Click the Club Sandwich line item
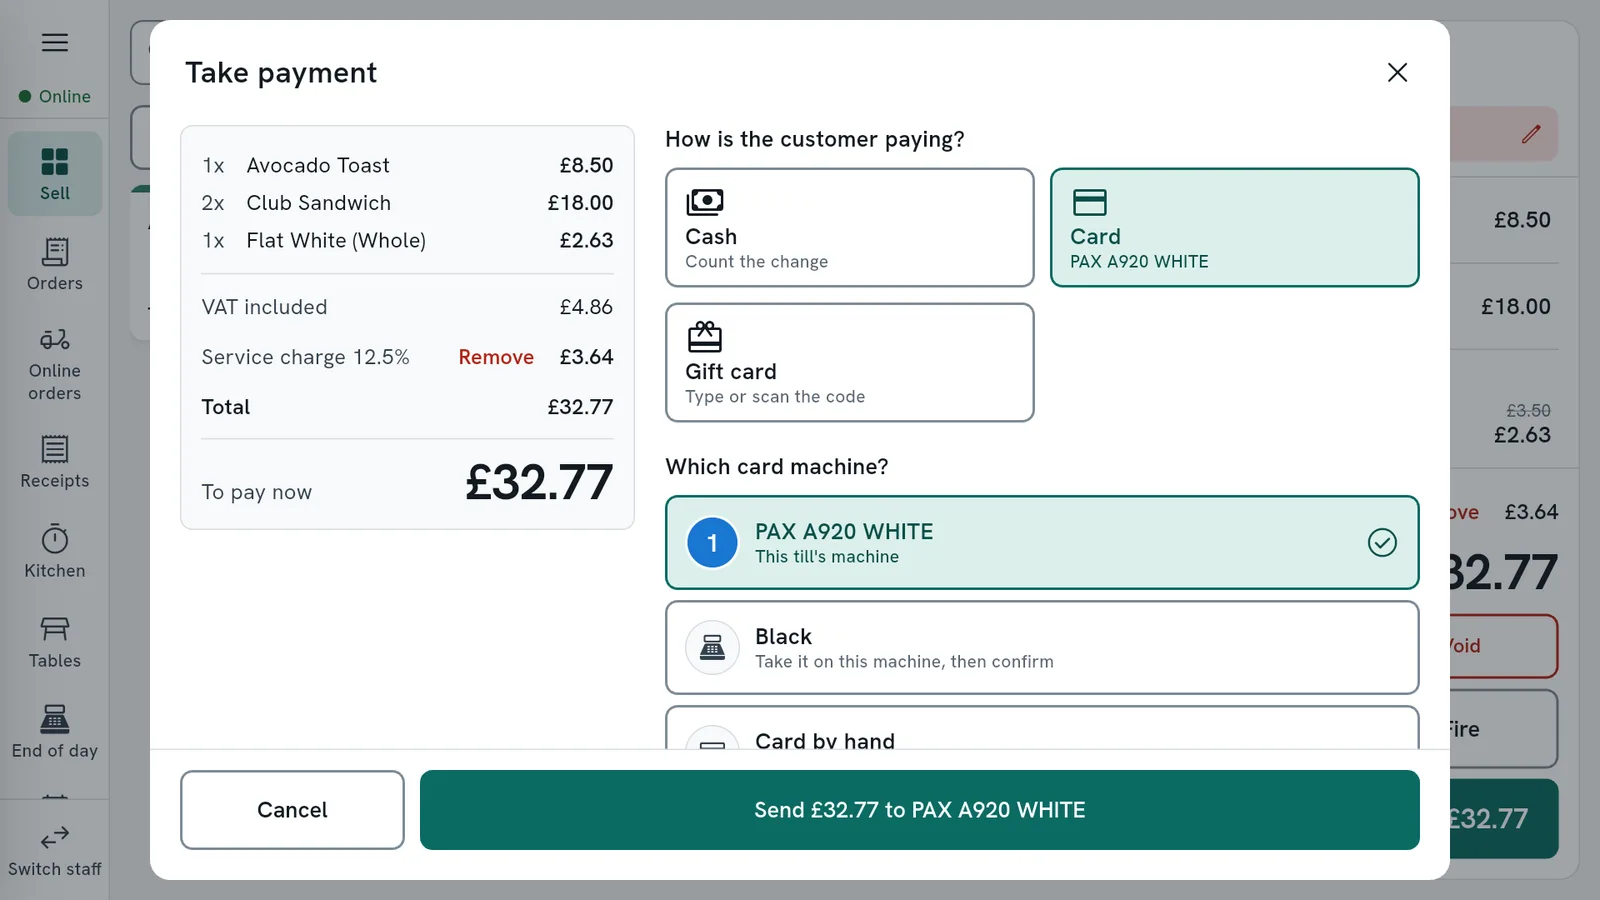 407,203
